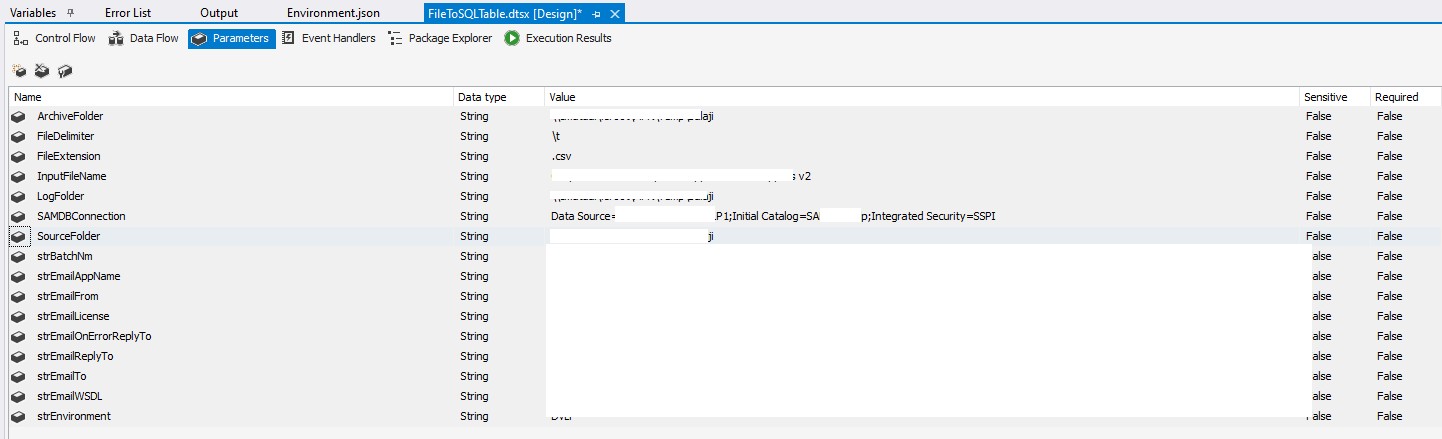1442x439 pixels.
Task: Select the strEmailTo parameter row icon
Action: [18, 376]
